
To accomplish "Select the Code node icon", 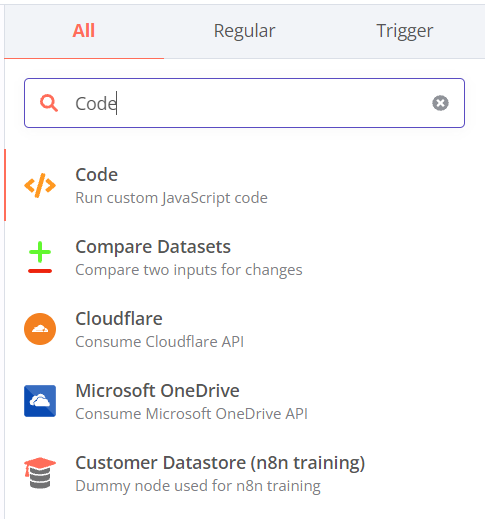I will pyautogui.click(x=40, y=185).
